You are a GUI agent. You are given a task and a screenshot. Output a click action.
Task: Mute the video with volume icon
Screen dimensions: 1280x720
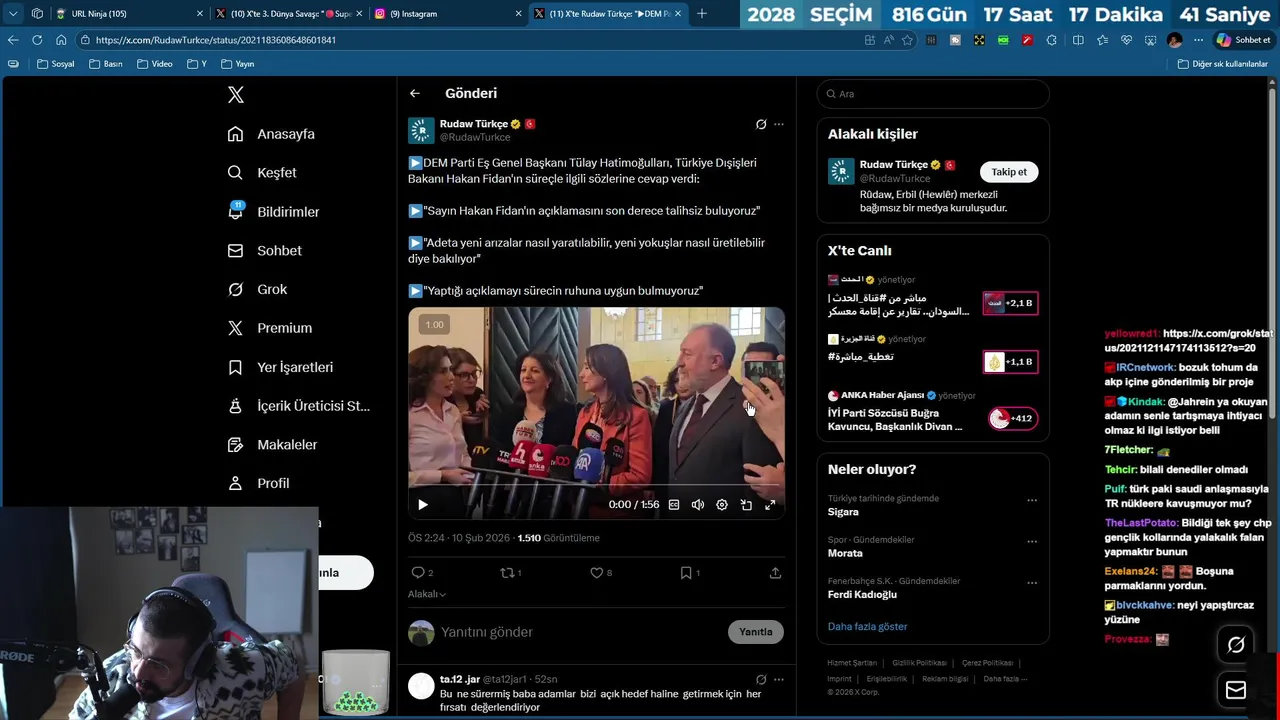(698, 505)
